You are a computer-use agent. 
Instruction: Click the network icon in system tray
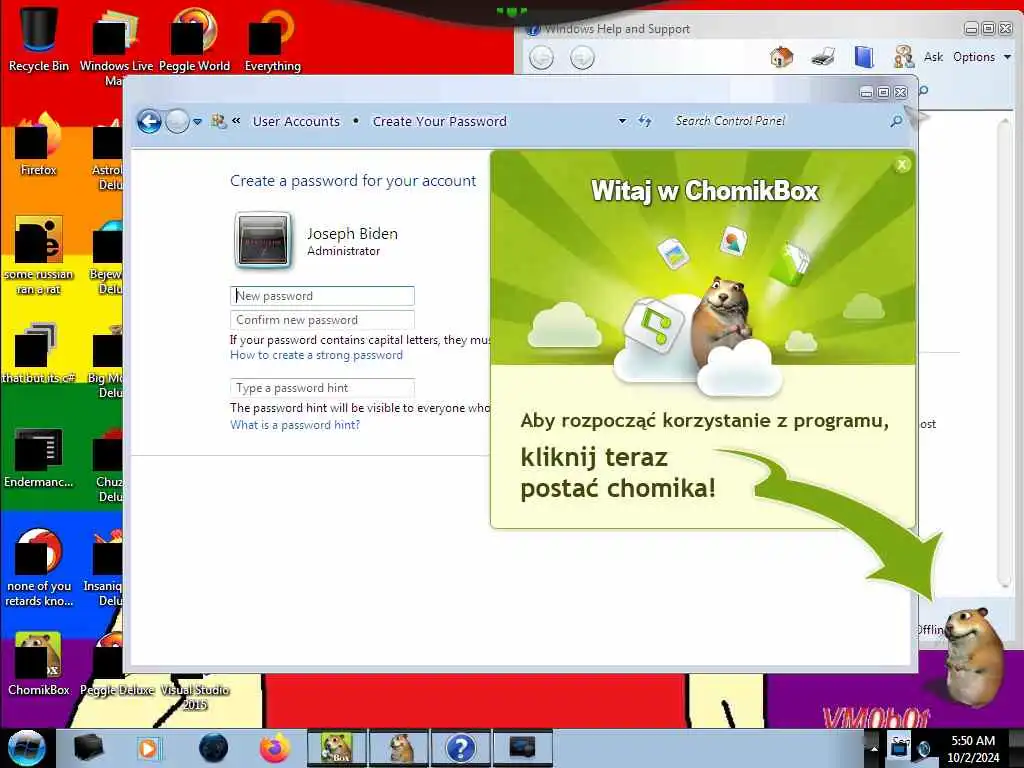(899, 748)
